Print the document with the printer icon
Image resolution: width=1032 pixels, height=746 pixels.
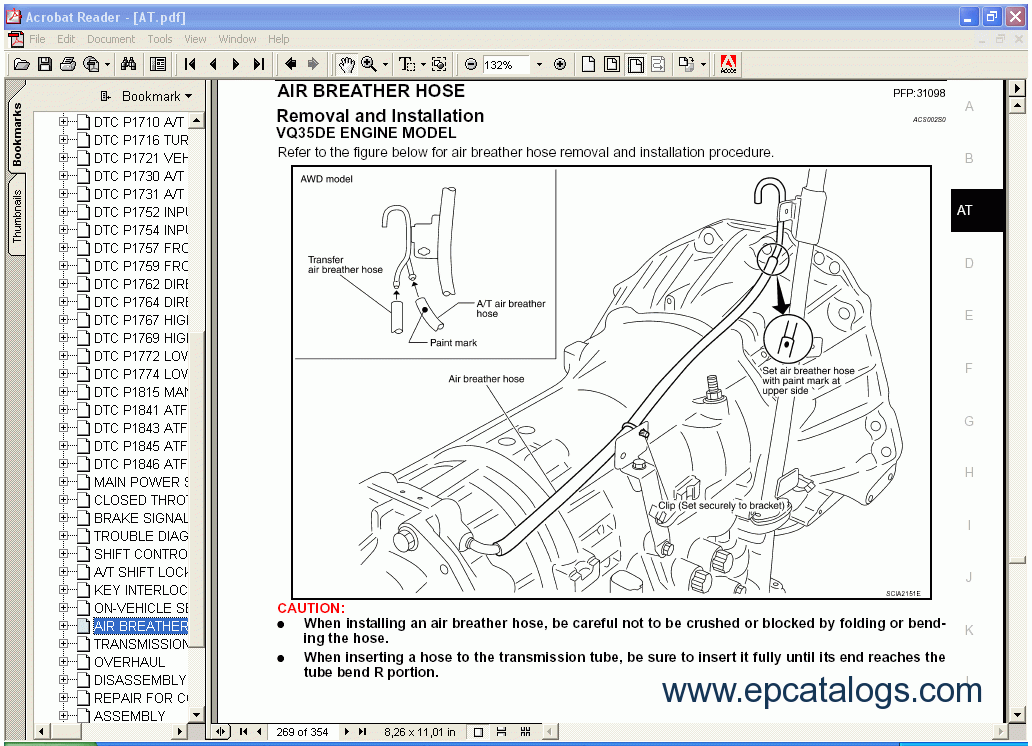[68, 64]
